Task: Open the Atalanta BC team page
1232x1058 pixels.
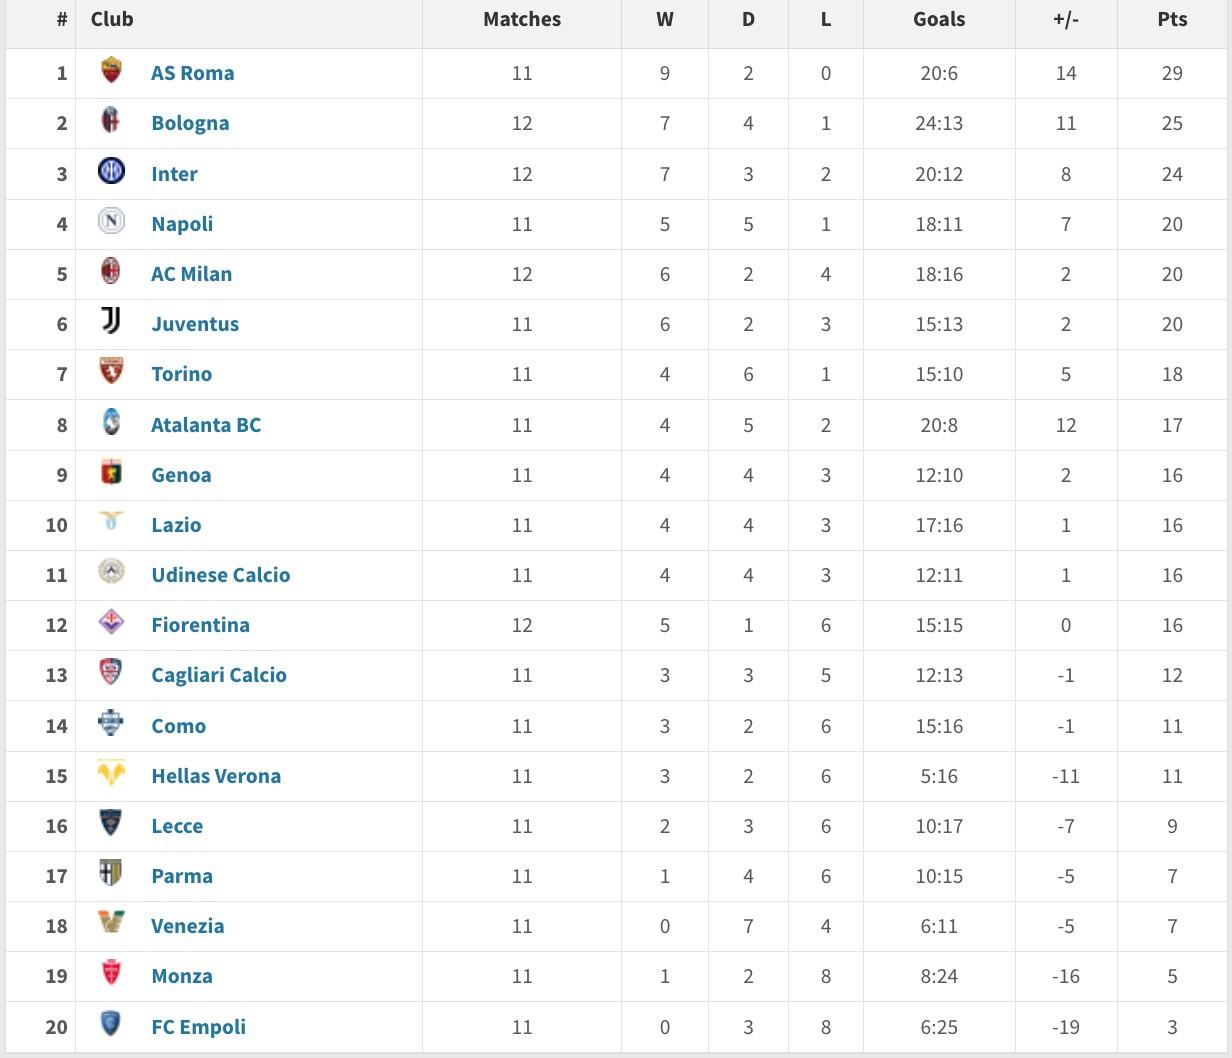Action: pyautogui.click(x=206, y=425)
